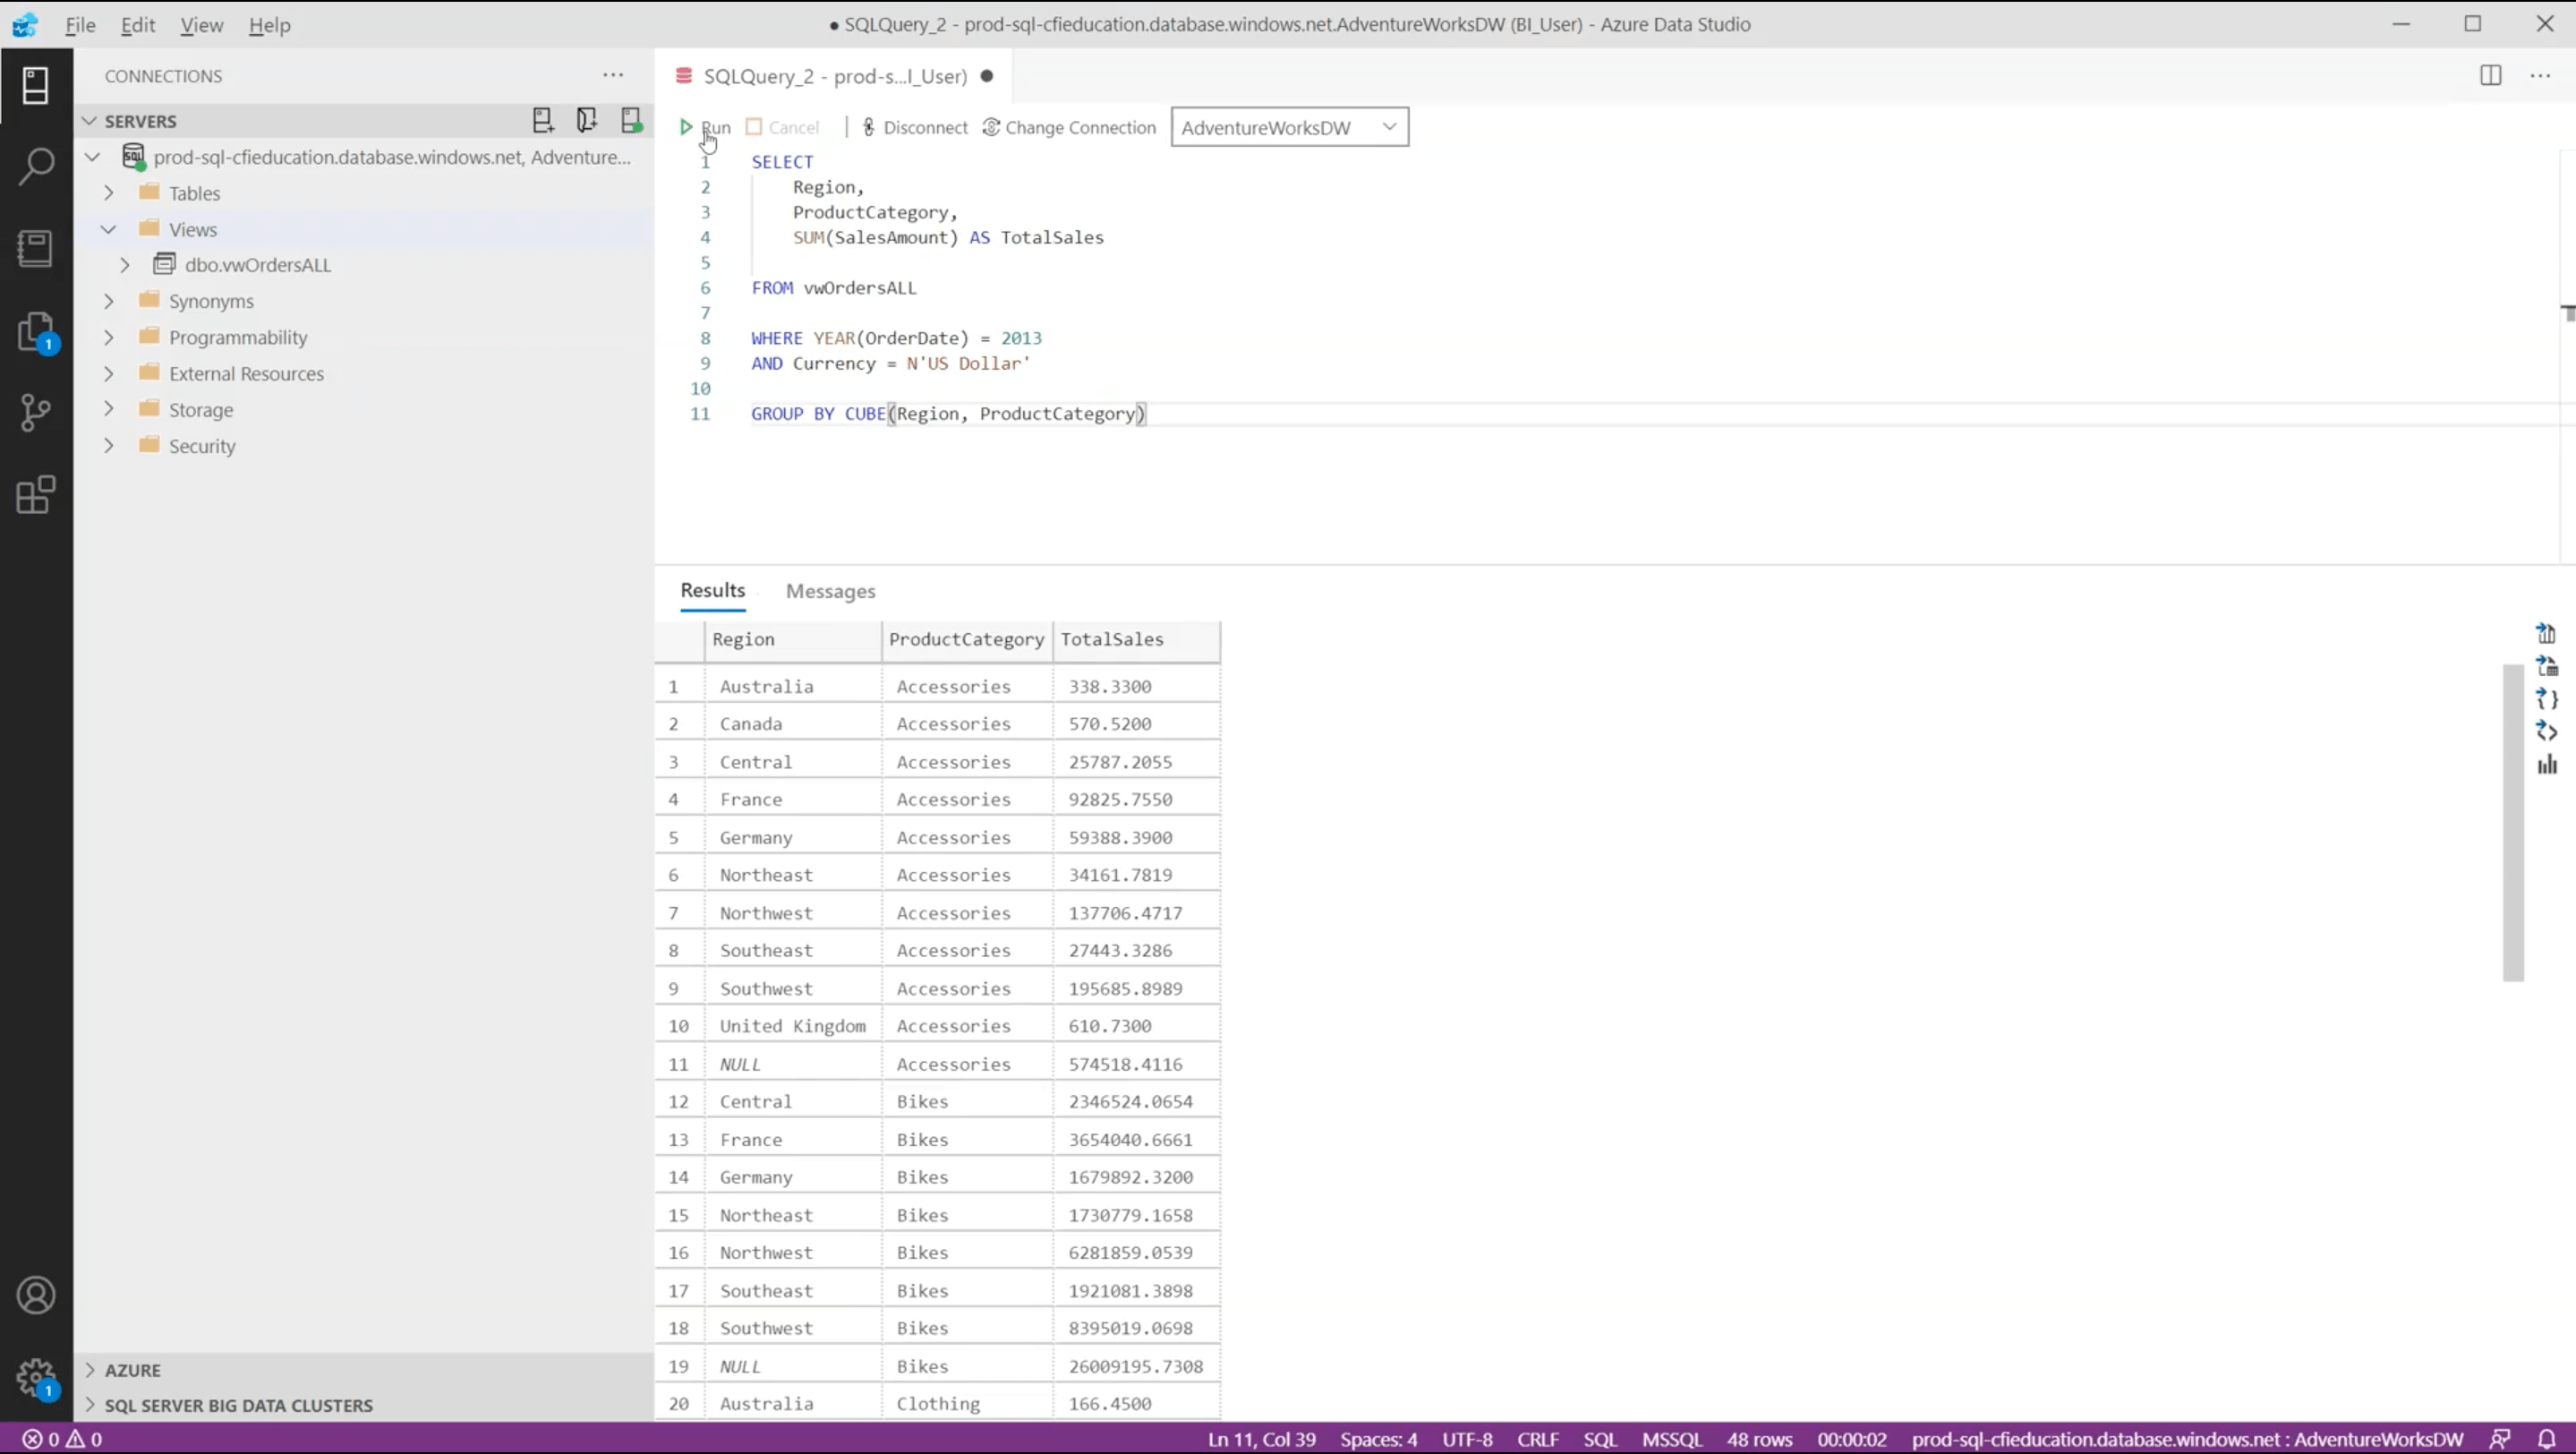Open the AdventureWorksDW database dropdown

click(x=1289, y=127)
